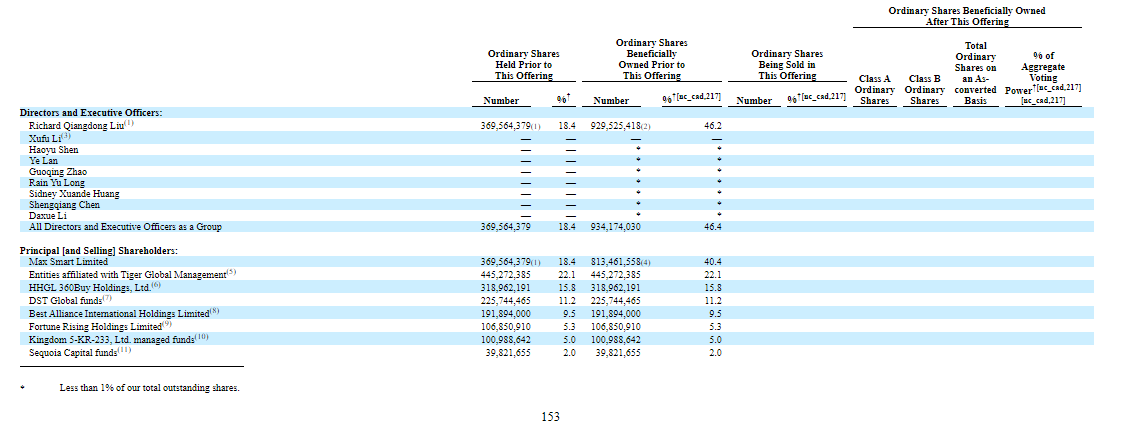
Task: Select the Max Smart Limited row label
Action: (68, 262)
